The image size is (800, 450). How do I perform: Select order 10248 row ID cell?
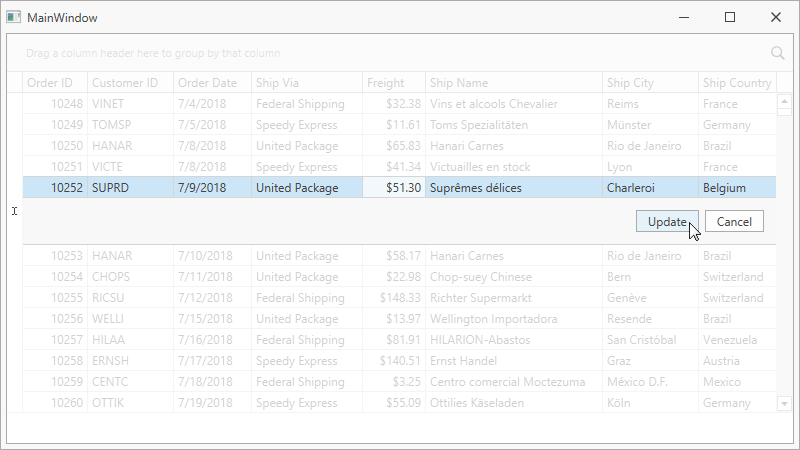pyautogui.click(x=55, y=104)
